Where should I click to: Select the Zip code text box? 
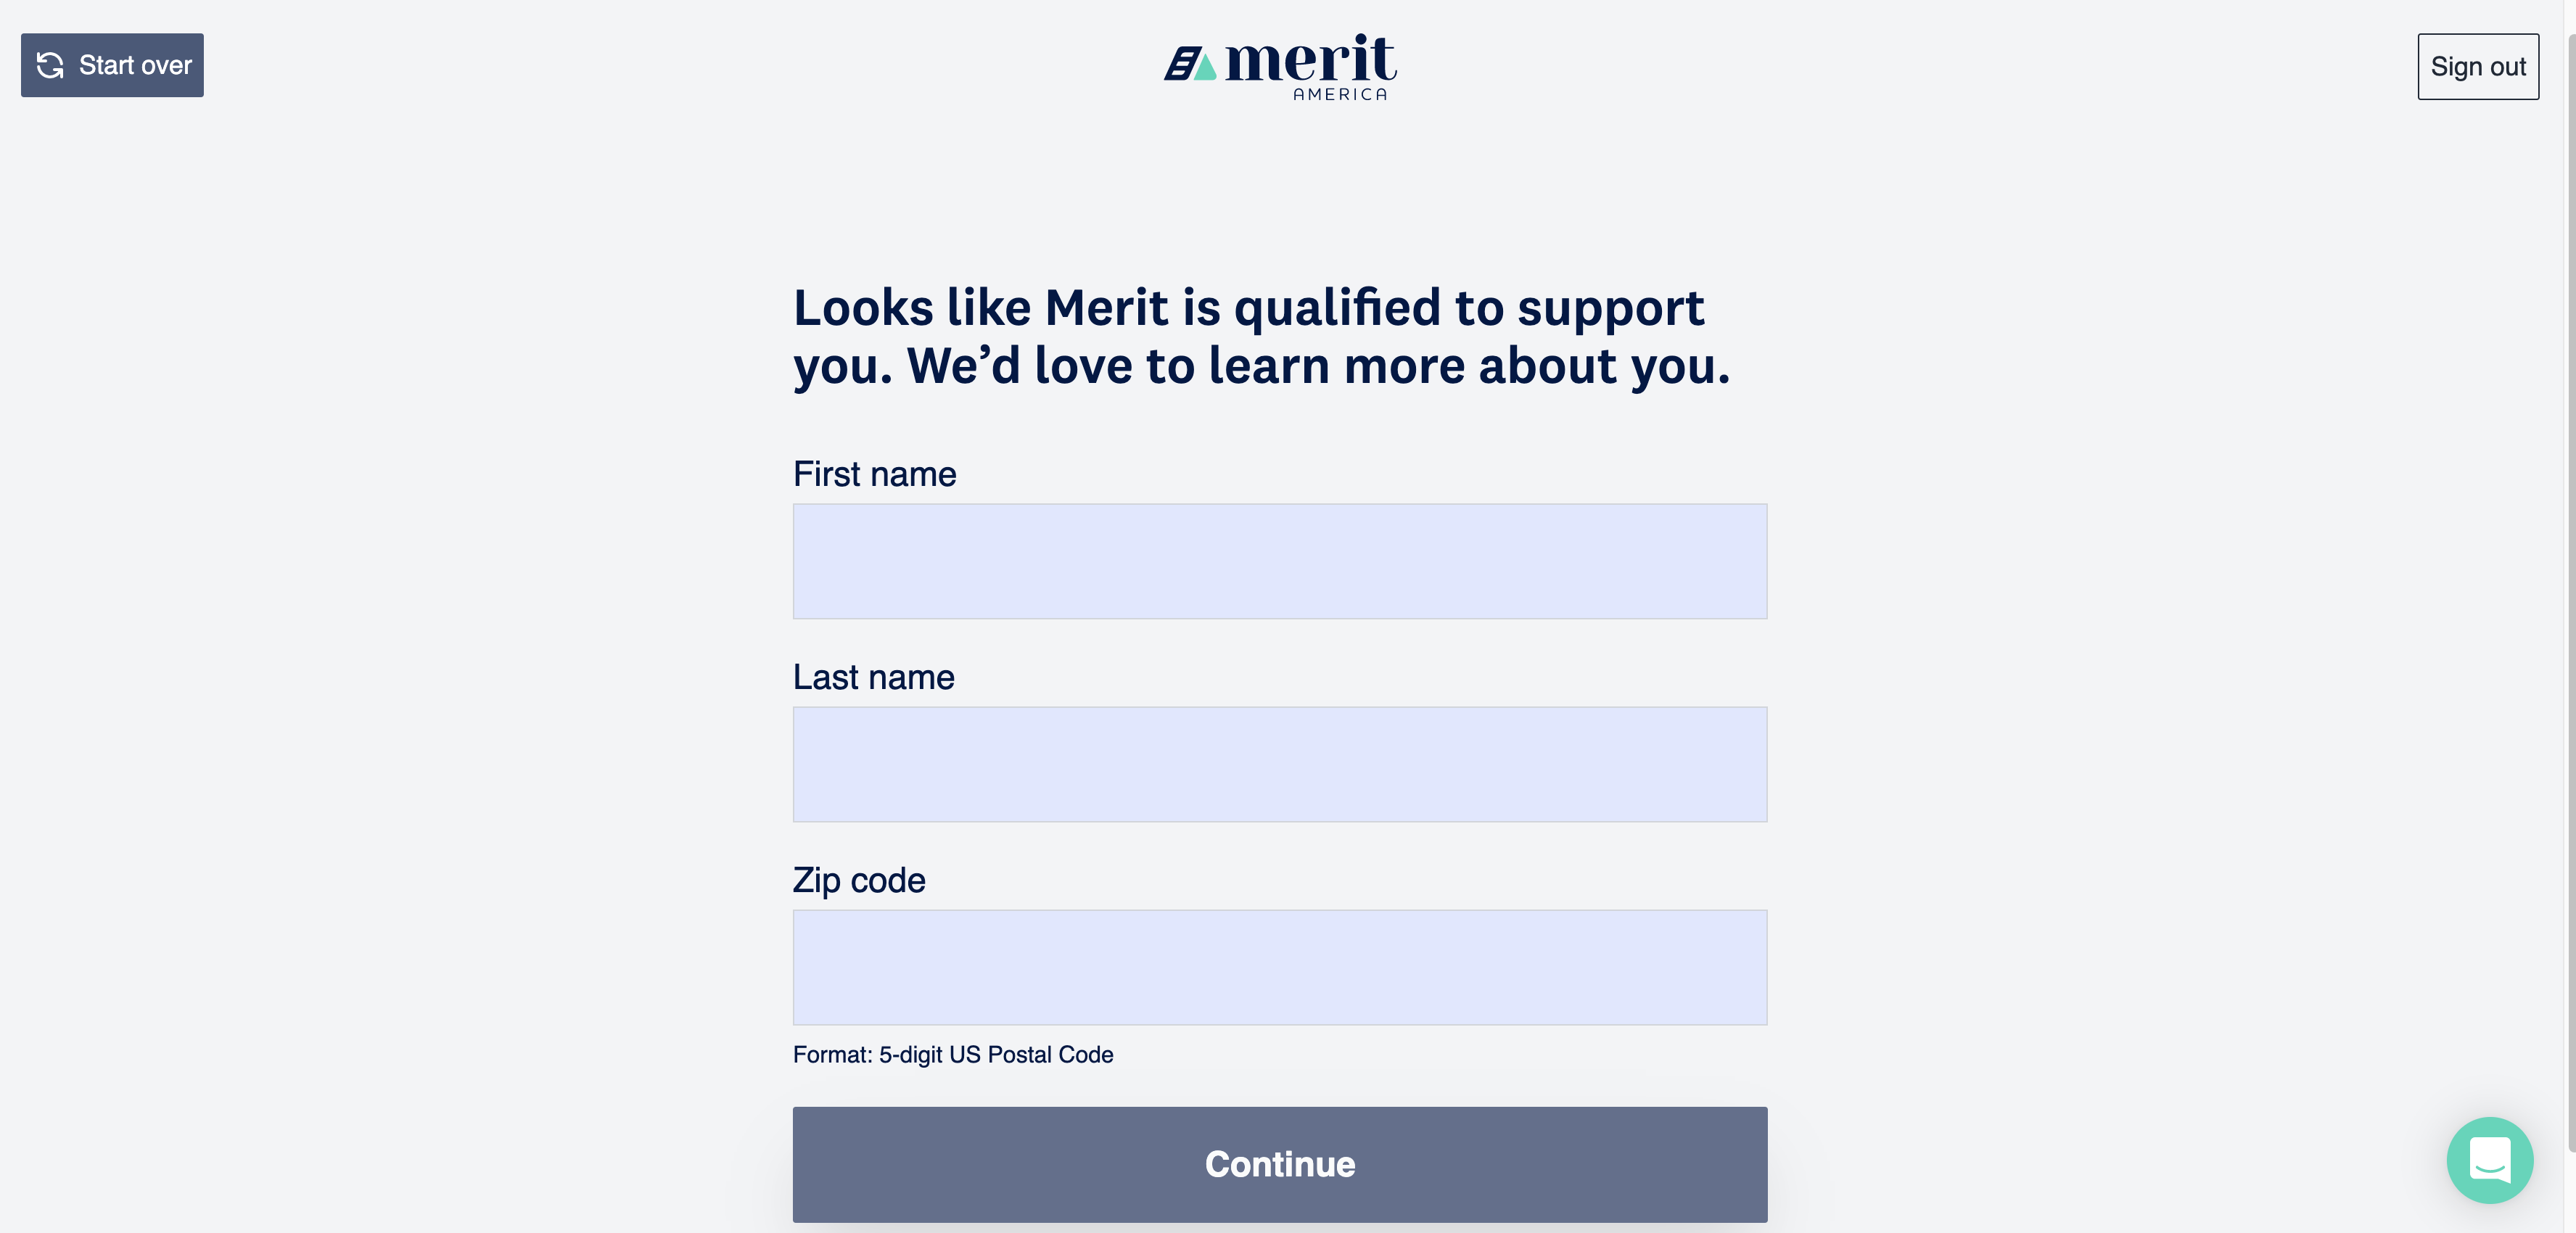tap(1279, 967)
